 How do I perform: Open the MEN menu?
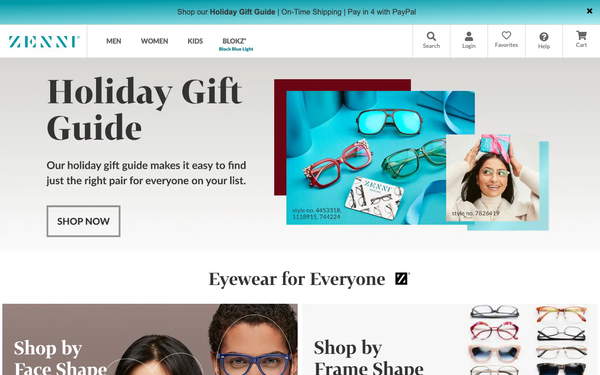pyautogui.click(x=114, y=41)
